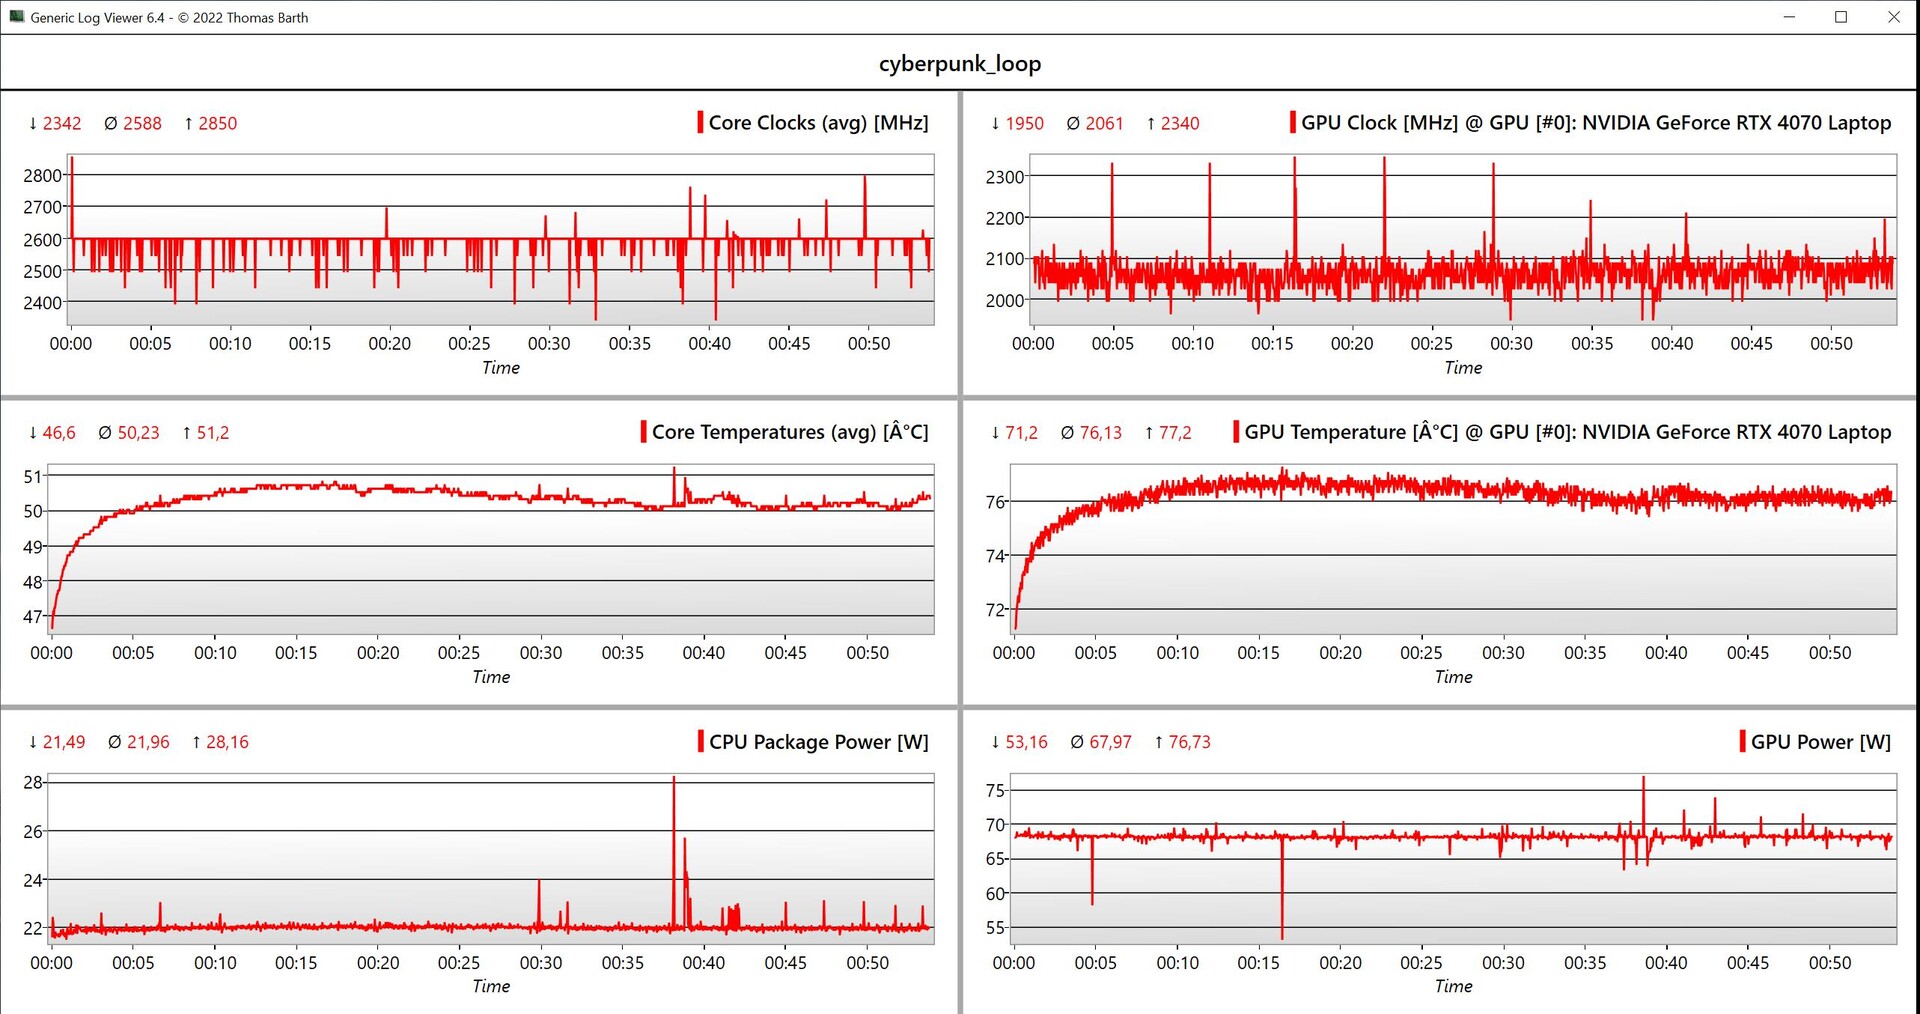Minimize the Generic Log Viewer window

(x=1789, y=17)
